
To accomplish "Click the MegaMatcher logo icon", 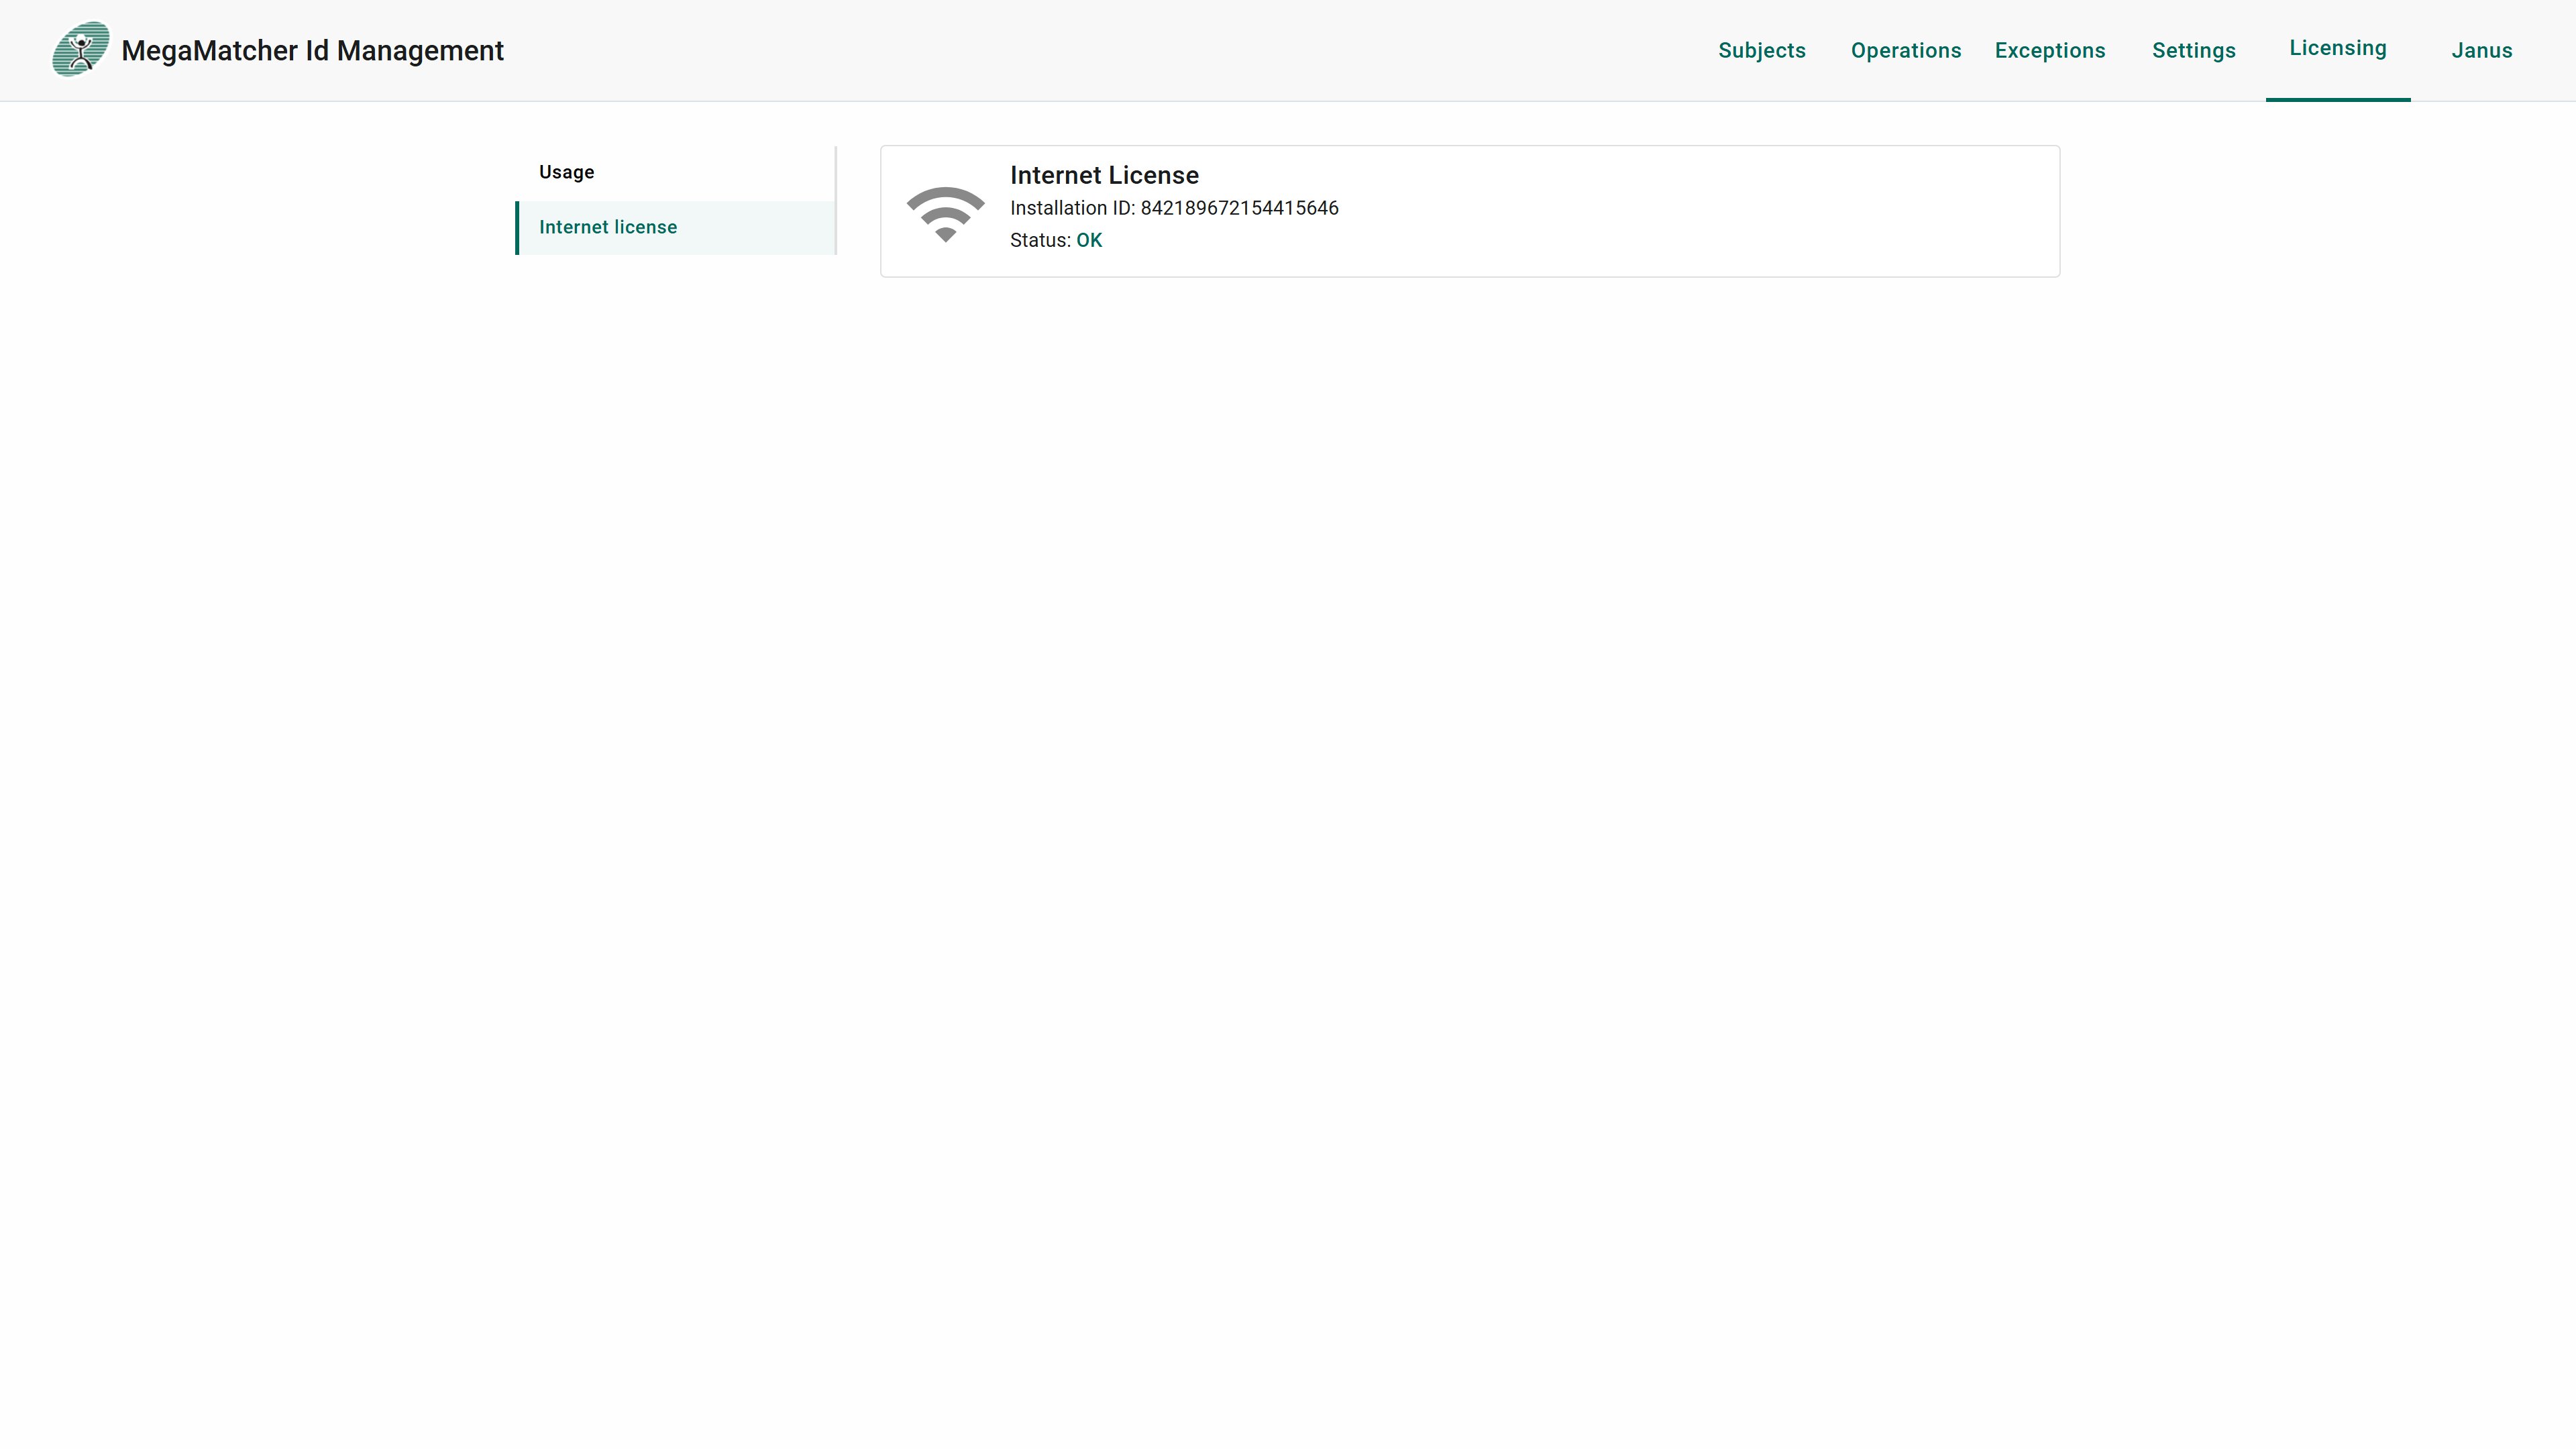I will 81,49.
